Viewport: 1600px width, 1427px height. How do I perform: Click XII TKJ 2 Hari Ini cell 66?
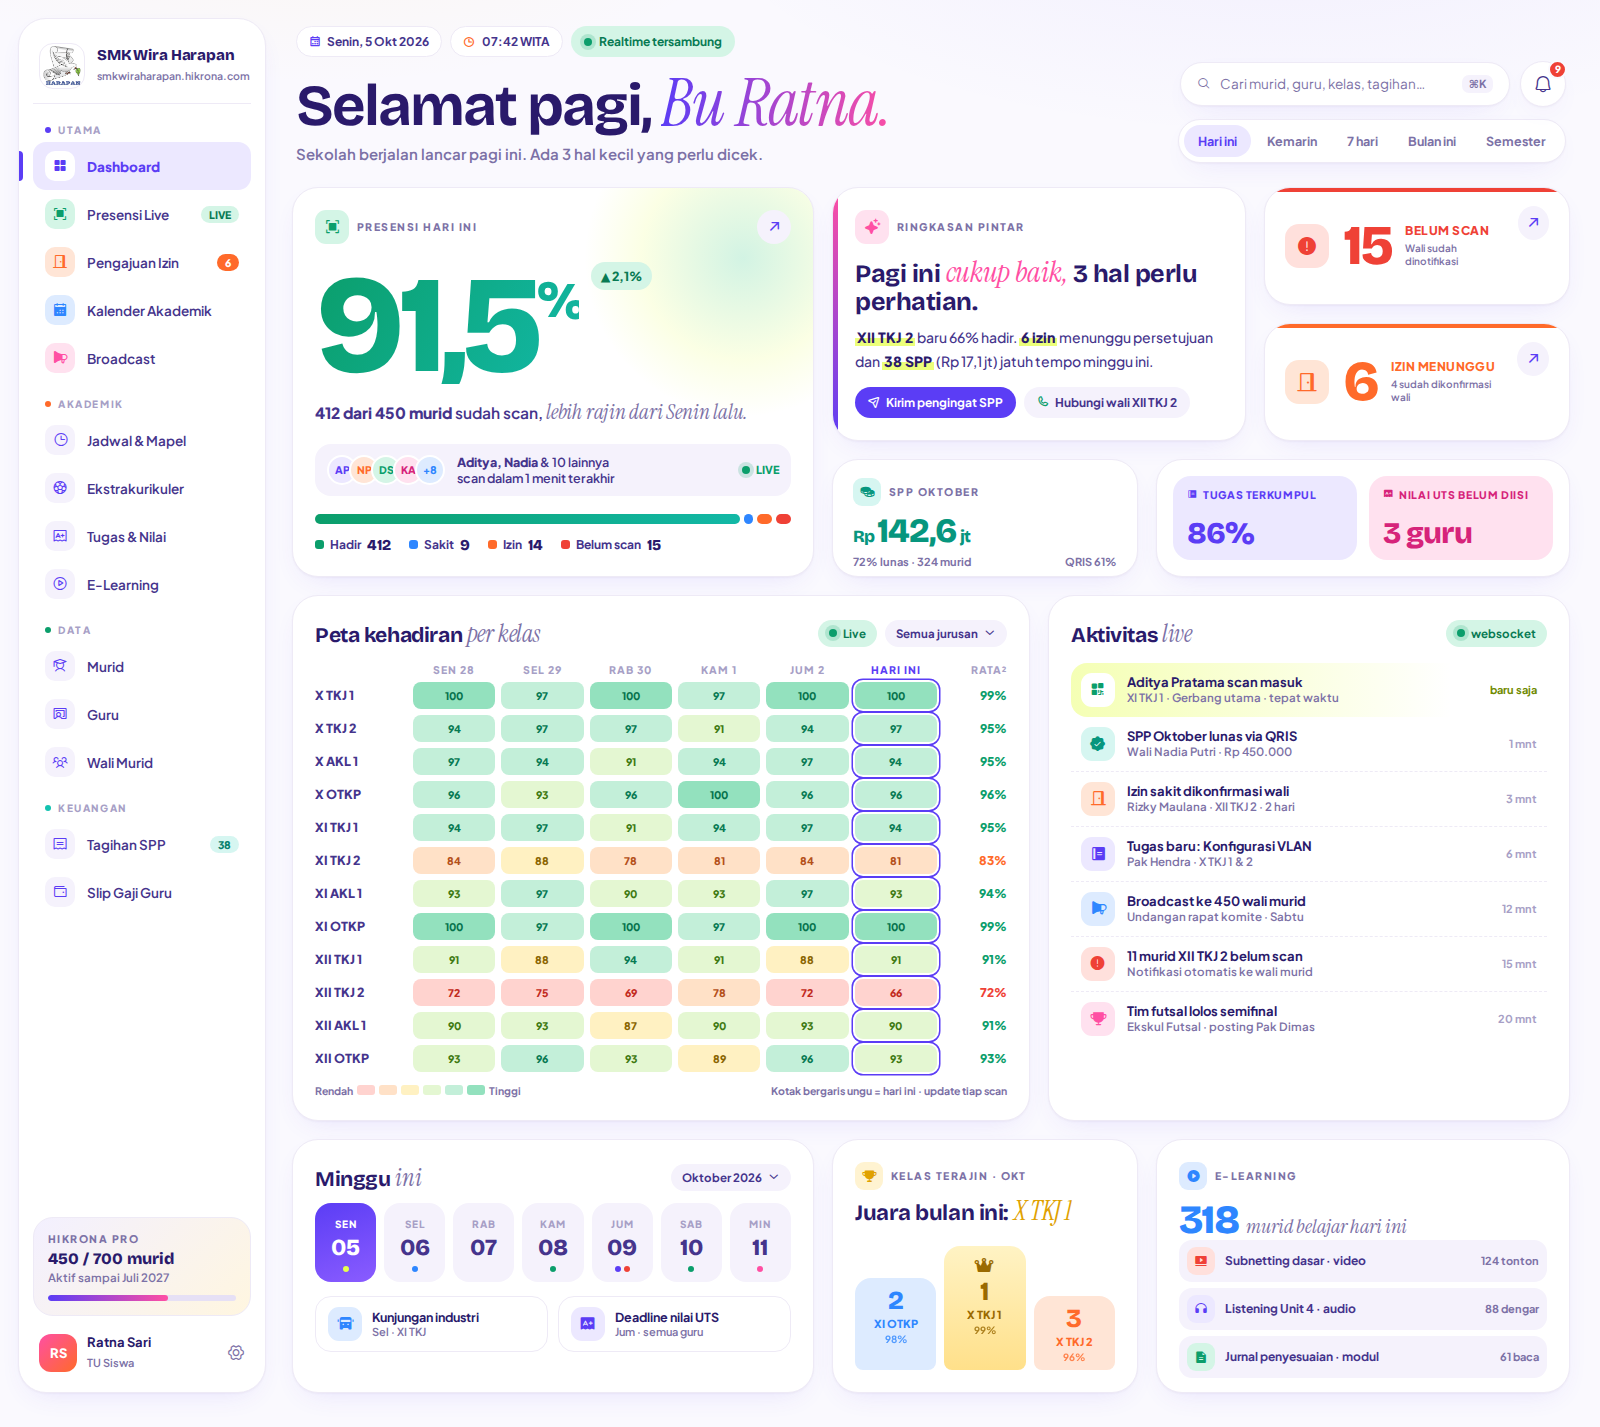(896, 992)
